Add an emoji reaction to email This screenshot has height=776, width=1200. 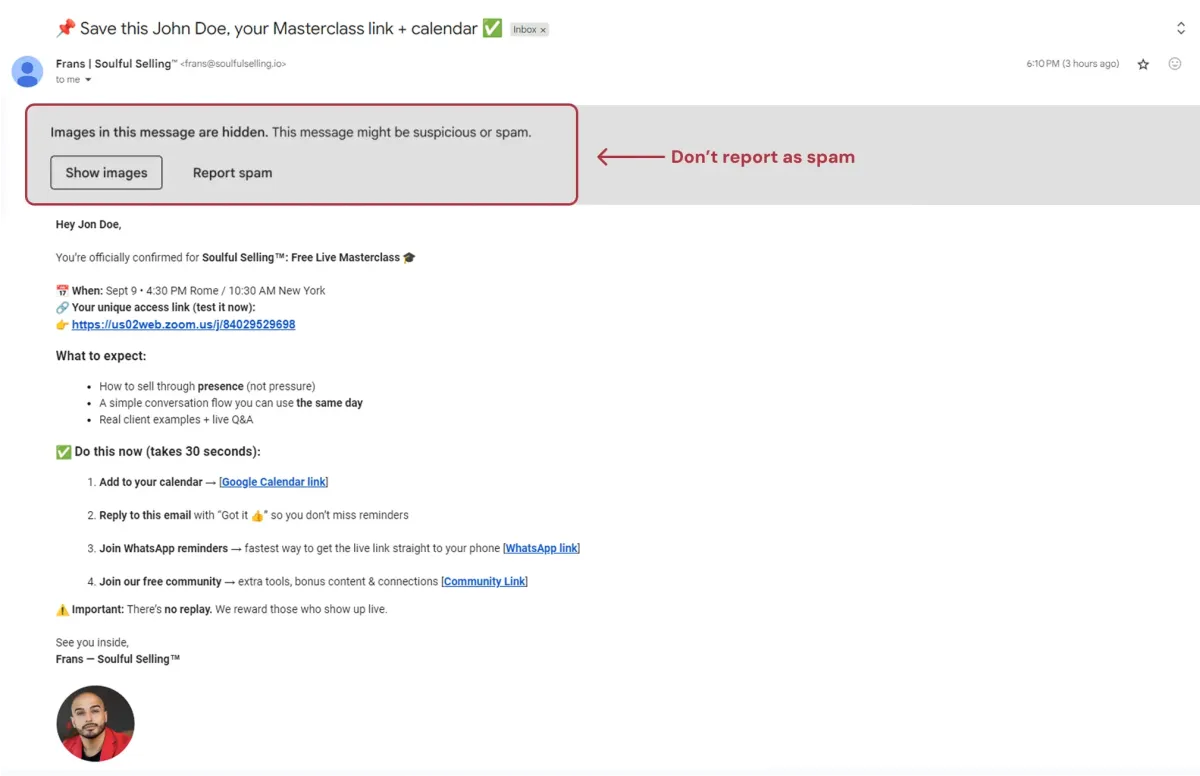pos(1175,64)
